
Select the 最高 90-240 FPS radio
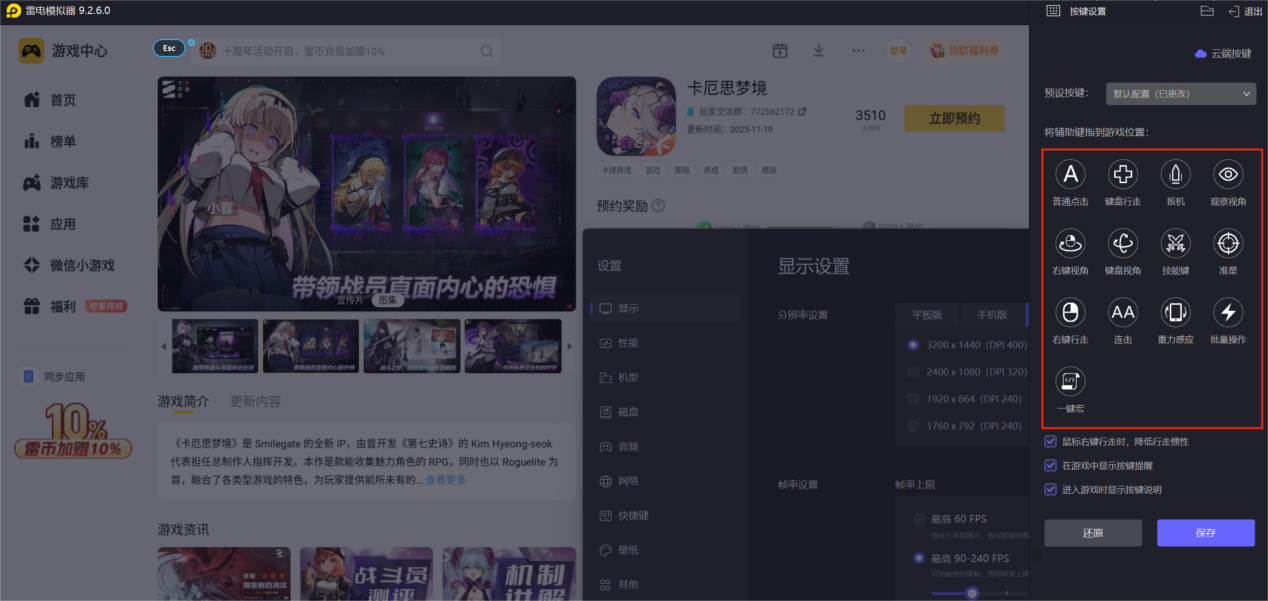tap(919, 558)
